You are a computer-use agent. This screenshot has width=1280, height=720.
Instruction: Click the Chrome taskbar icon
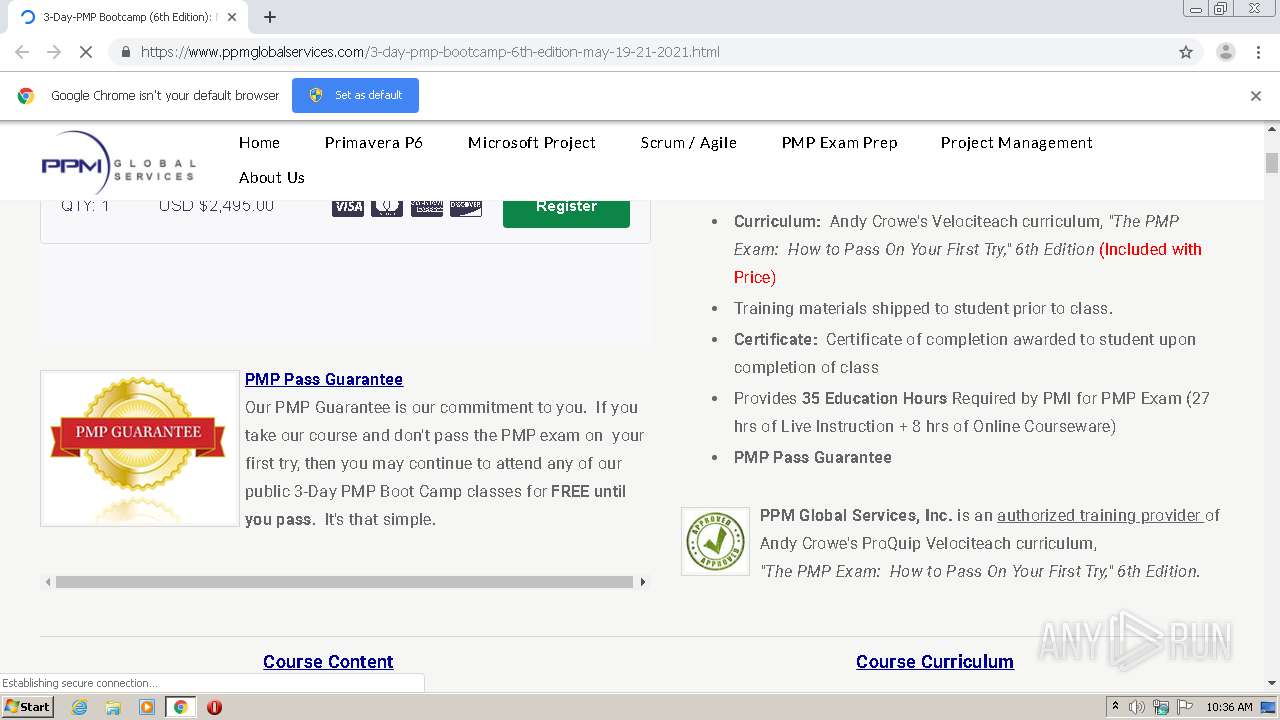point(180,707)
